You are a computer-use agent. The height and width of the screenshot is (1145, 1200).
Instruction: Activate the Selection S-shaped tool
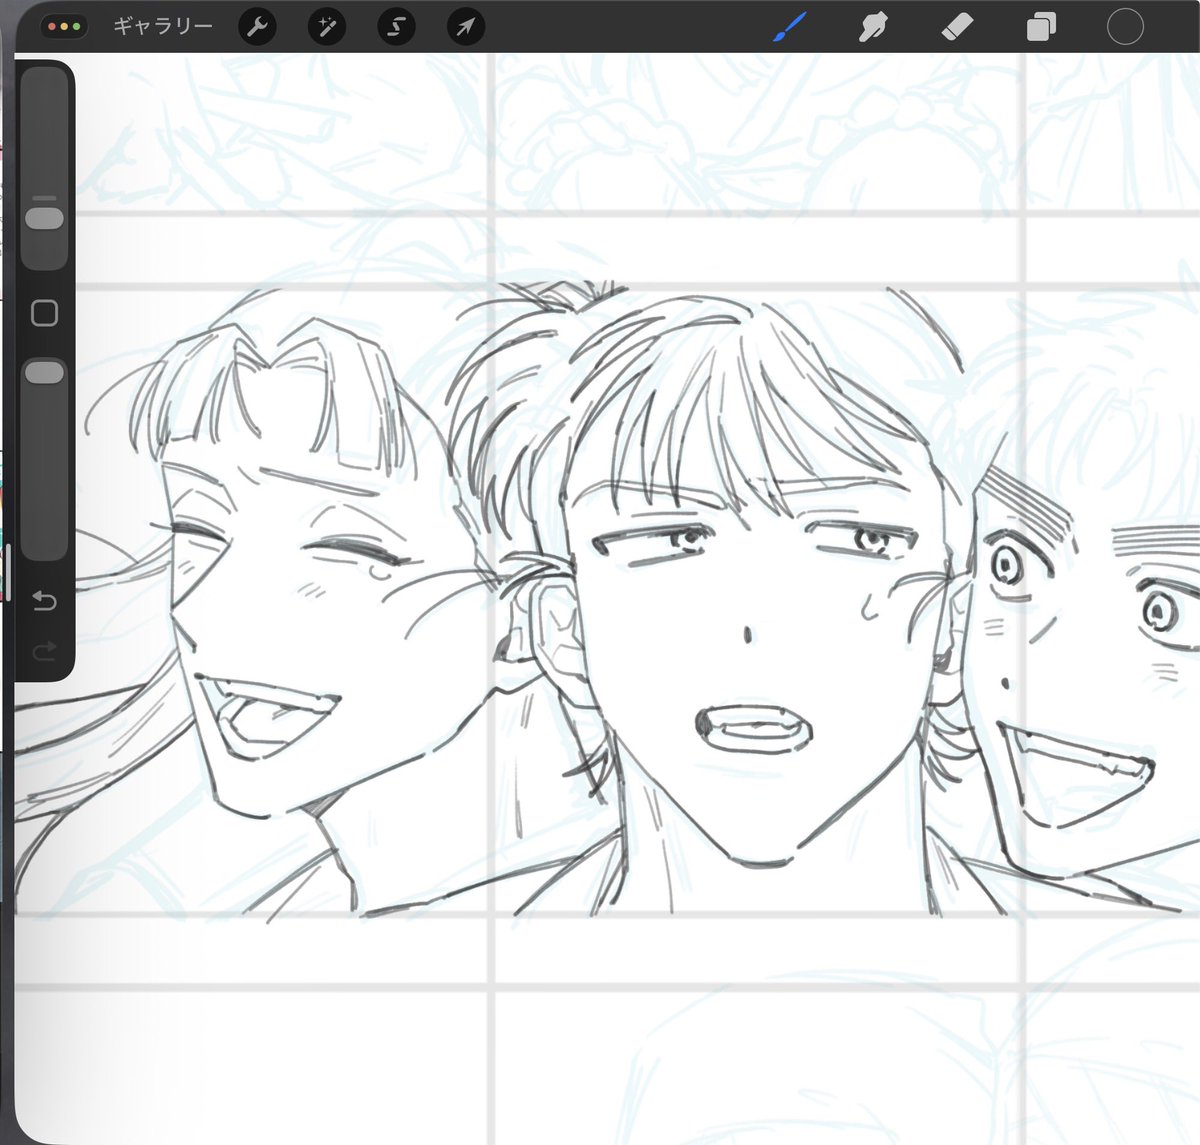point(396,27)
